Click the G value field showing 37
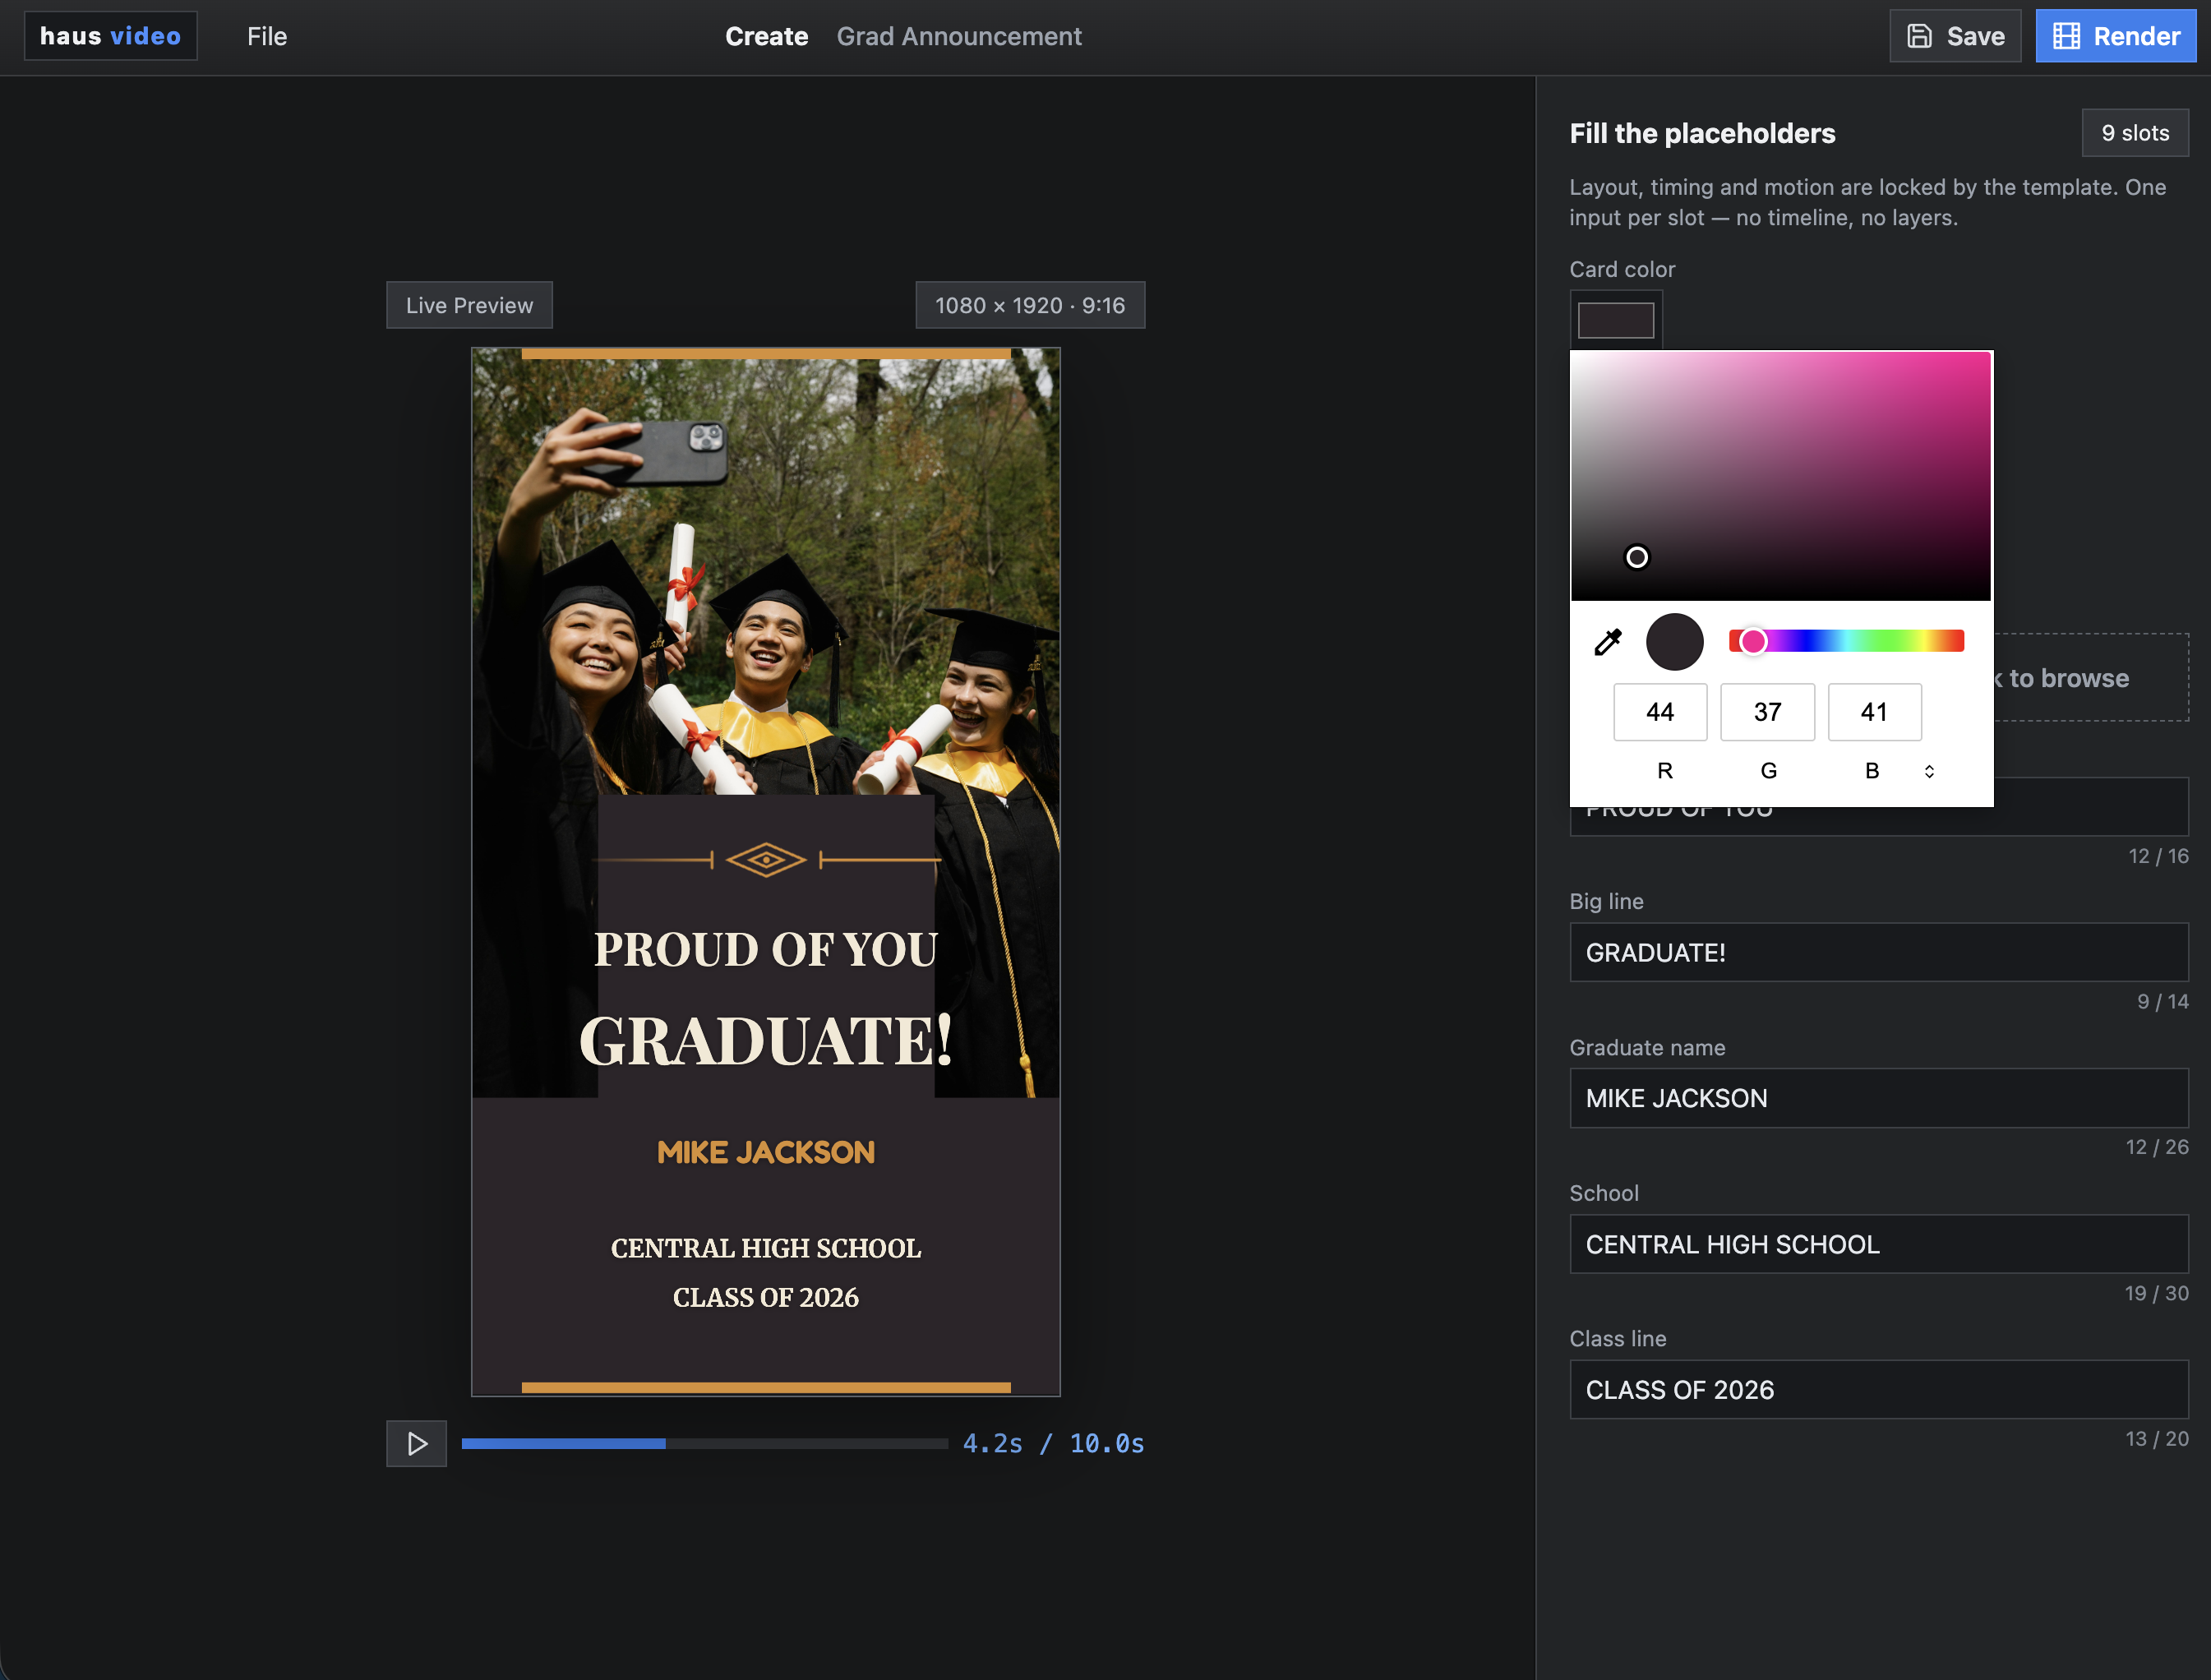Viewport: 2211px width, 1680px height. click(x=1766, y=712)
